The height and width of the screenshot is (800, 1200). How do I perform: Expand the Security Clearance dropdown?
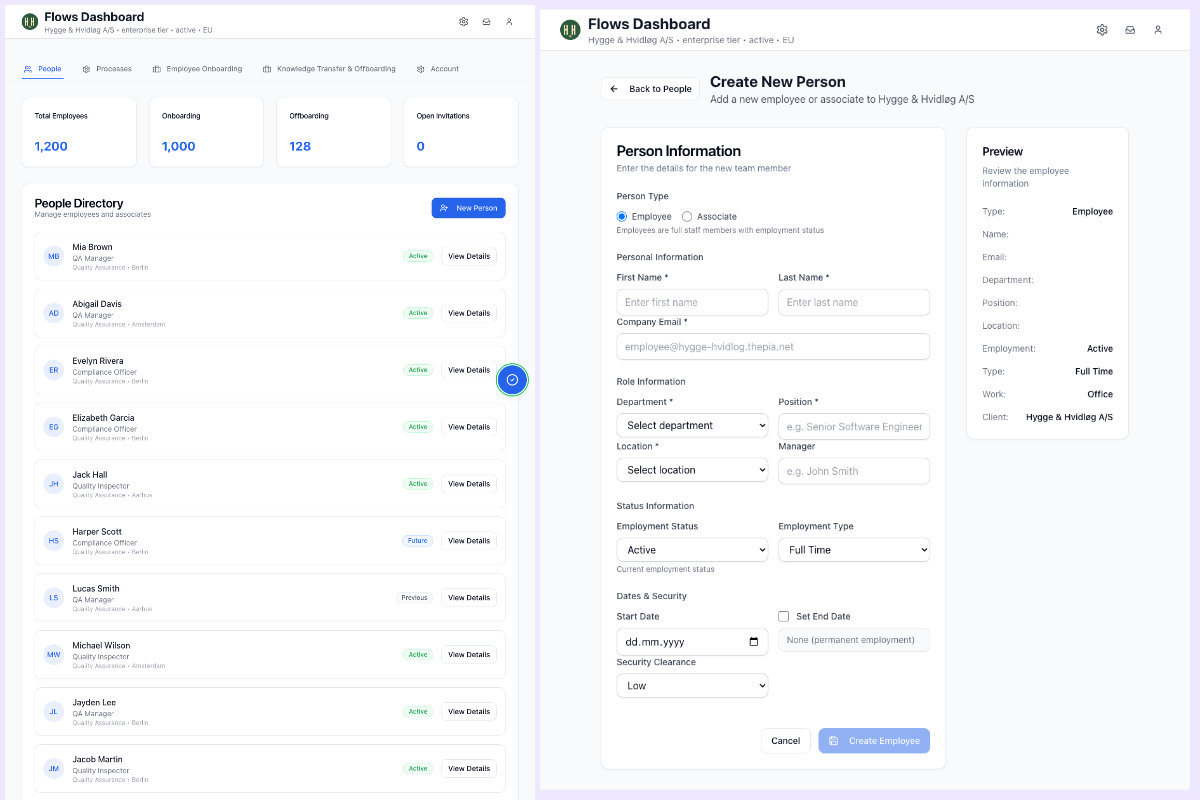[692, 686]
